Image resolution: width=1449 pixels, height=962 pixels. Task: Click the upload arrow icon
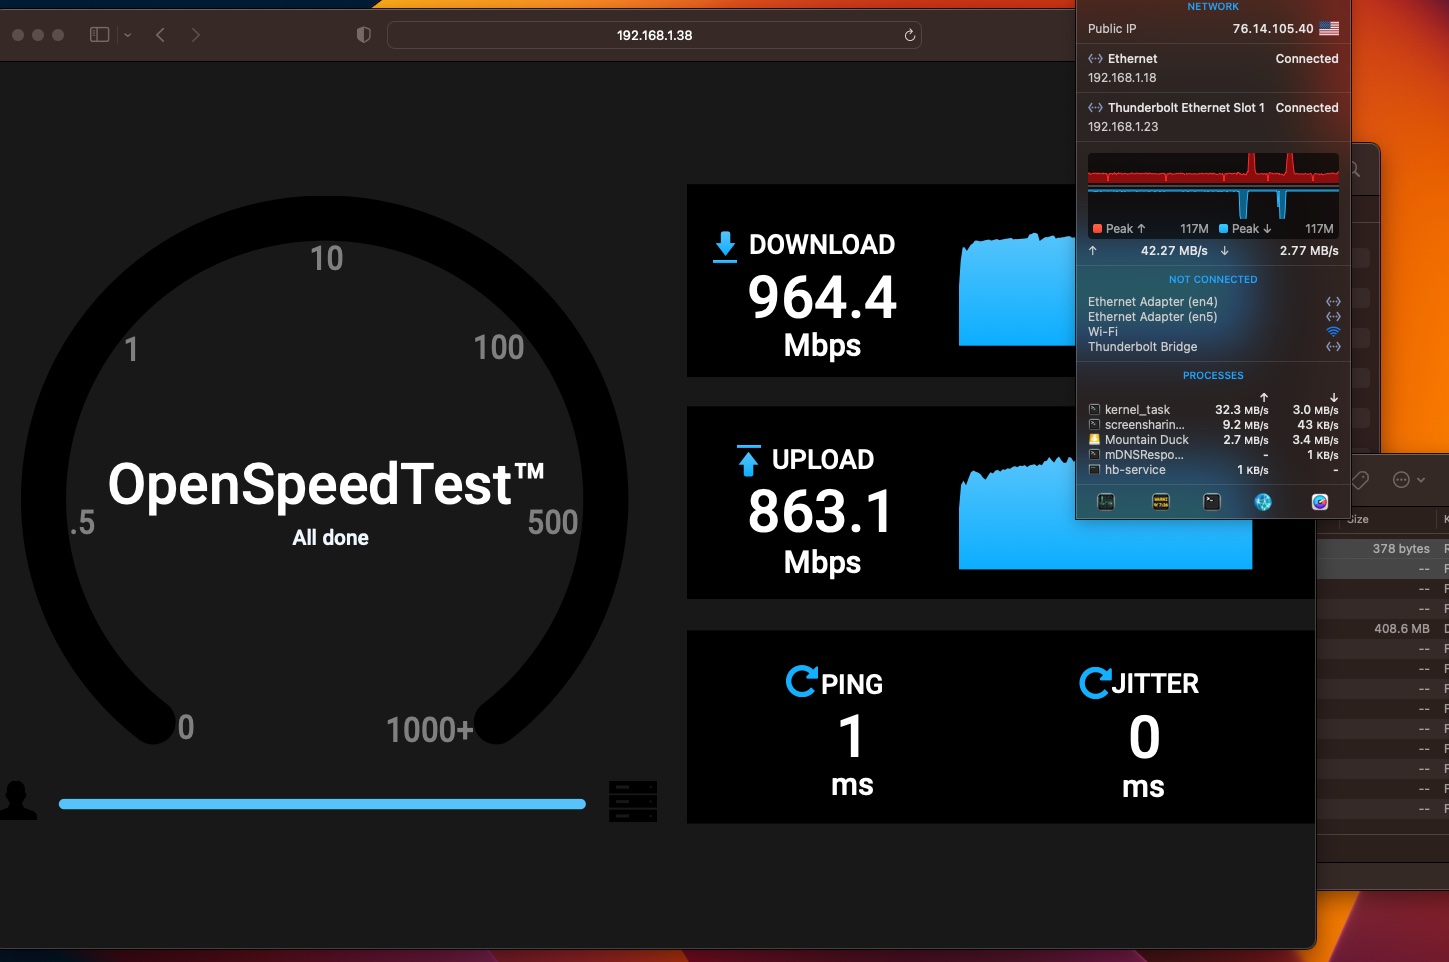click(748, 460)
